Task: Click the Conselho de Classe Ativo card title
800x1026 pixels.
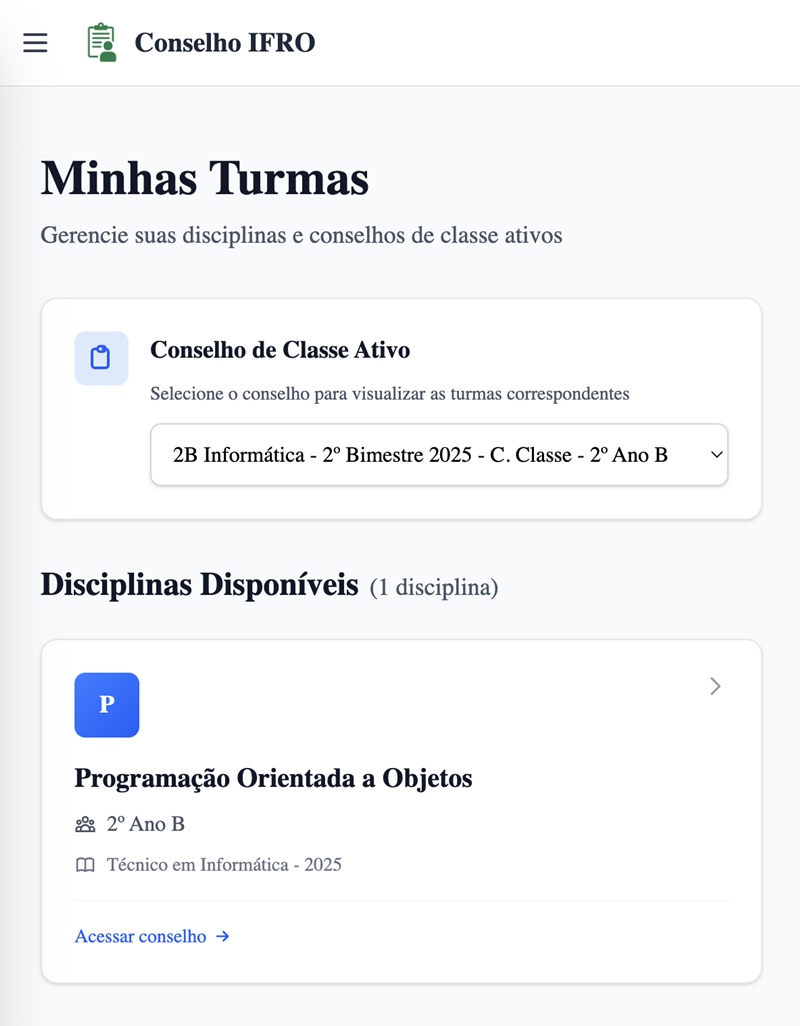Action: [x=280, y=349]
